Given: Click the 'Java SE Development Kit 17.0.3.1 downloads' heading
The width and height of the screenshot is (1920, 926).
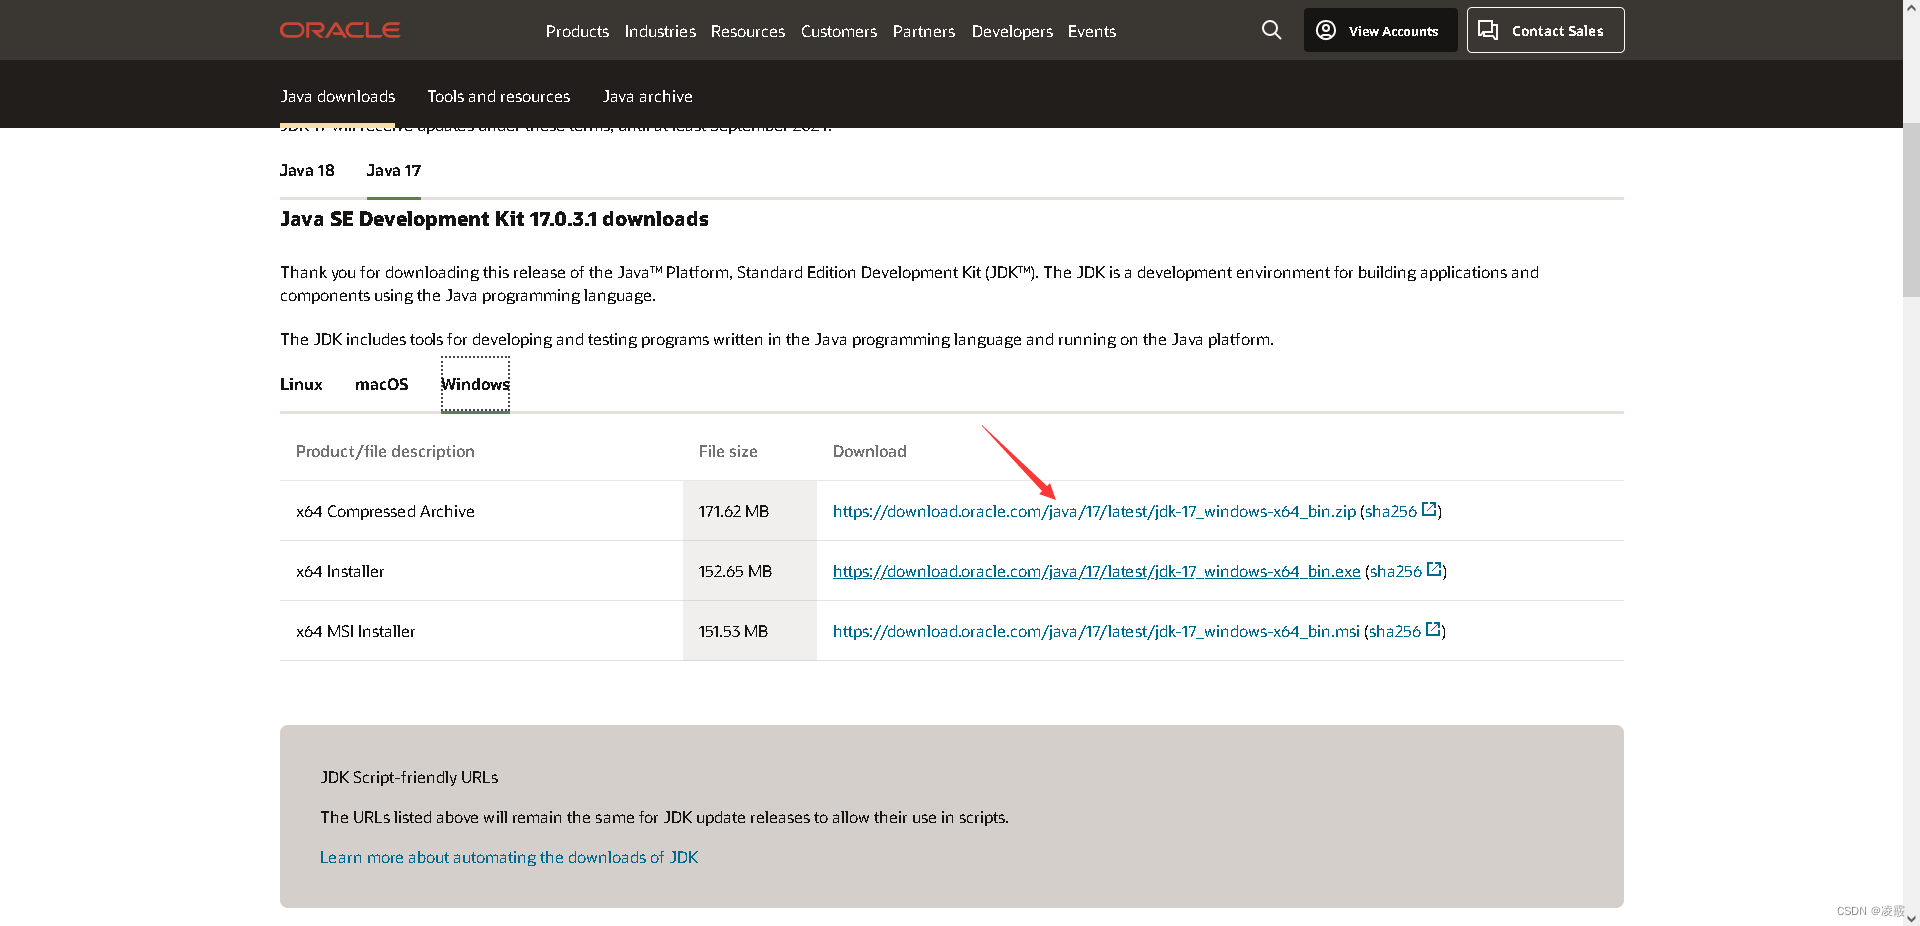Looking at the screenshot, I should click(x=494, y=219).
